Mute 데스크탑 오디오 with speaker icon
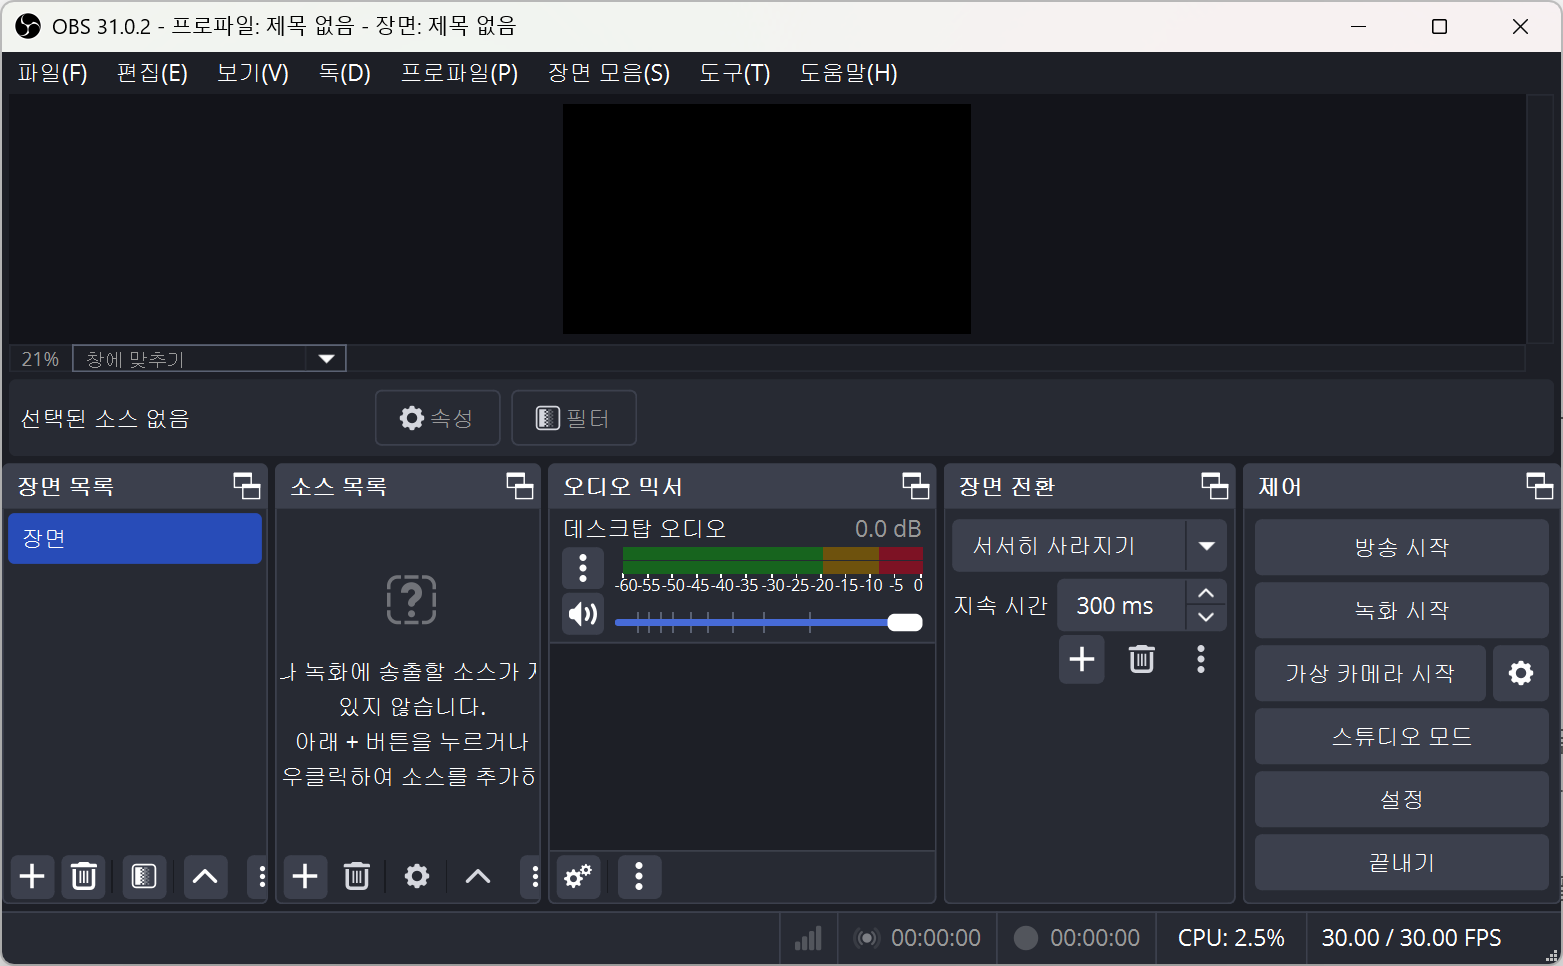 [x=582, y=614]
